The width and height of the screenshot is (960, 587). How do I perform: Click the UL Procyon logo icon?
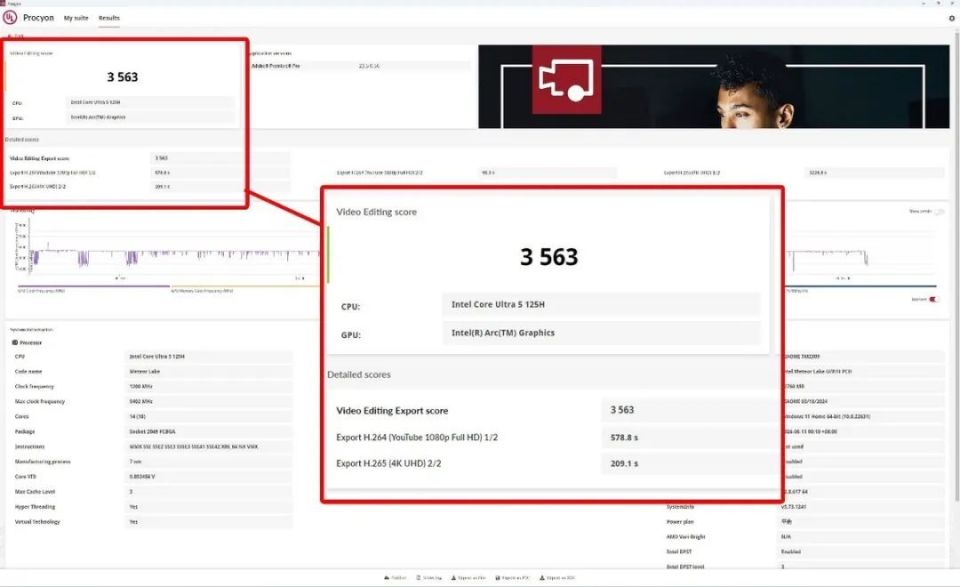[10, 18]
